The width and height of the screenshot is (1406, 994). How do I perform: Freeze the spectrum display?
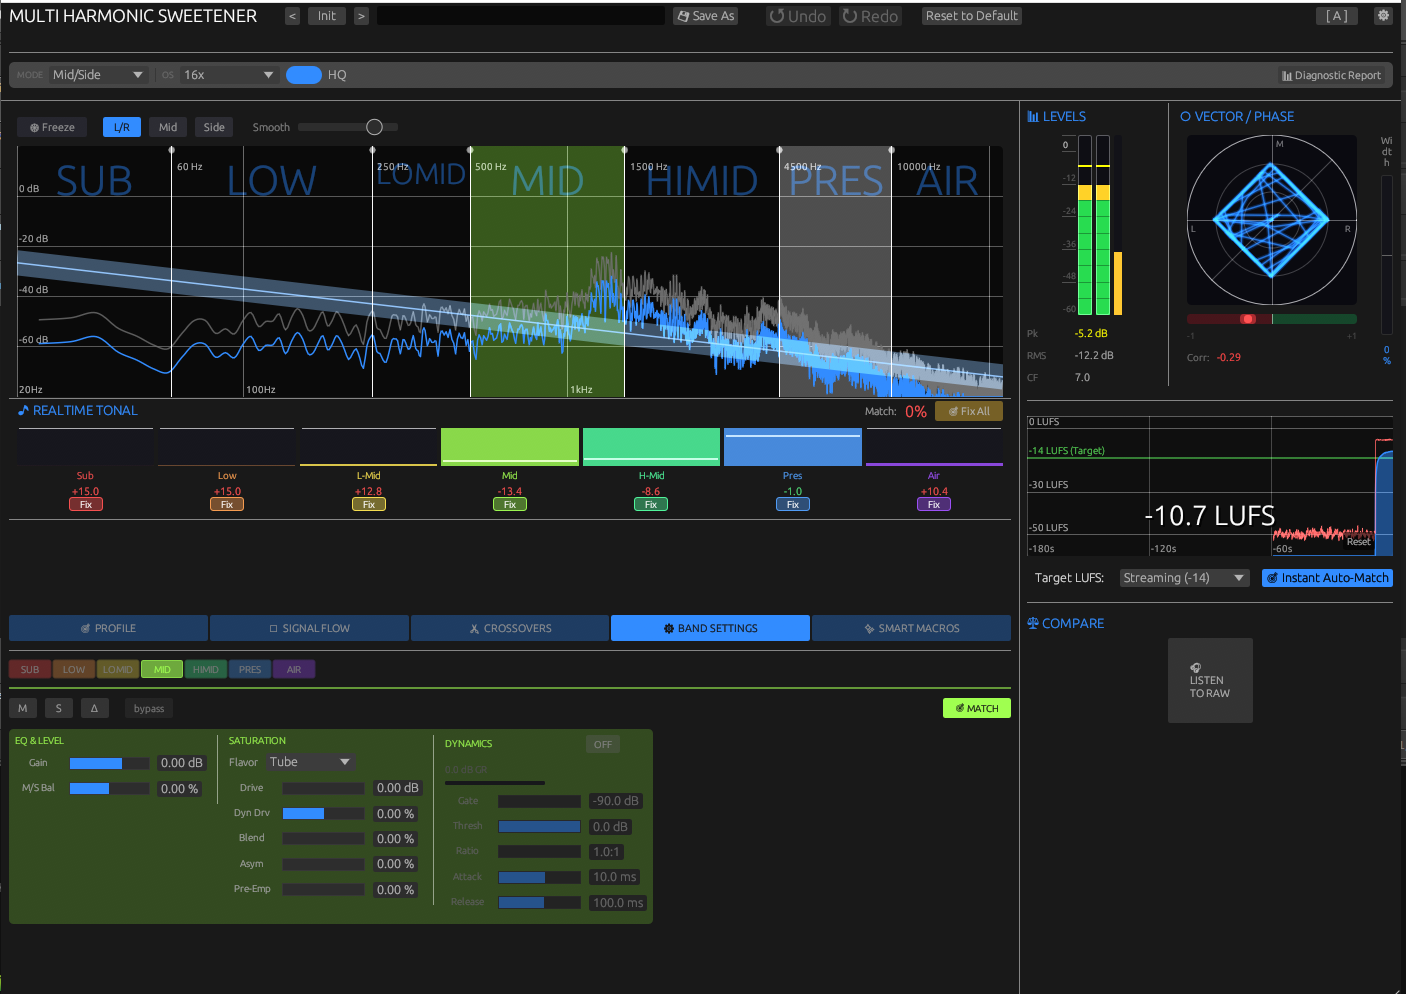[52, 127]
